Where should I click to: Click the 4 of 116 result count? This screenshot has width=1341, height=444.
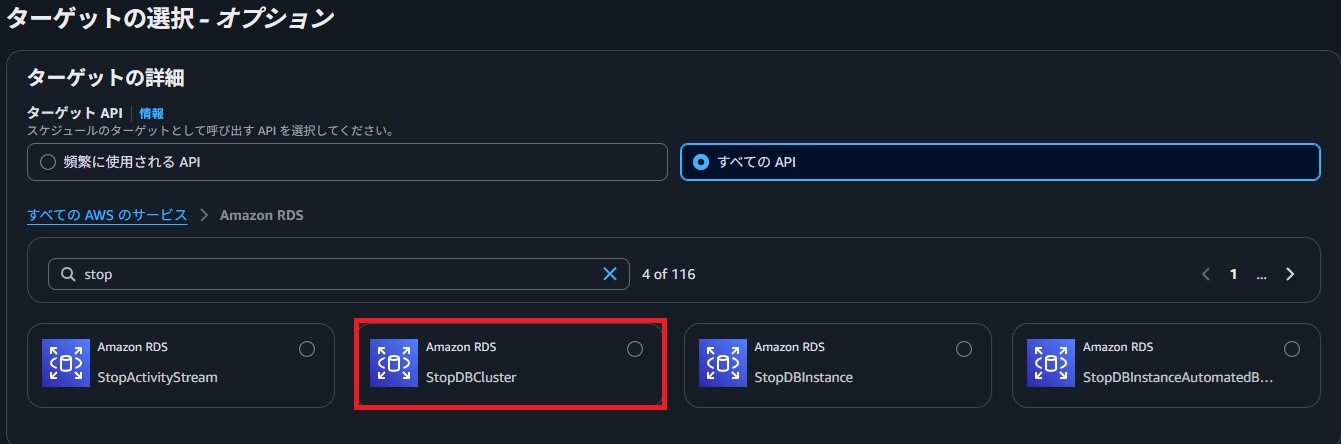[x=668, y=274]
